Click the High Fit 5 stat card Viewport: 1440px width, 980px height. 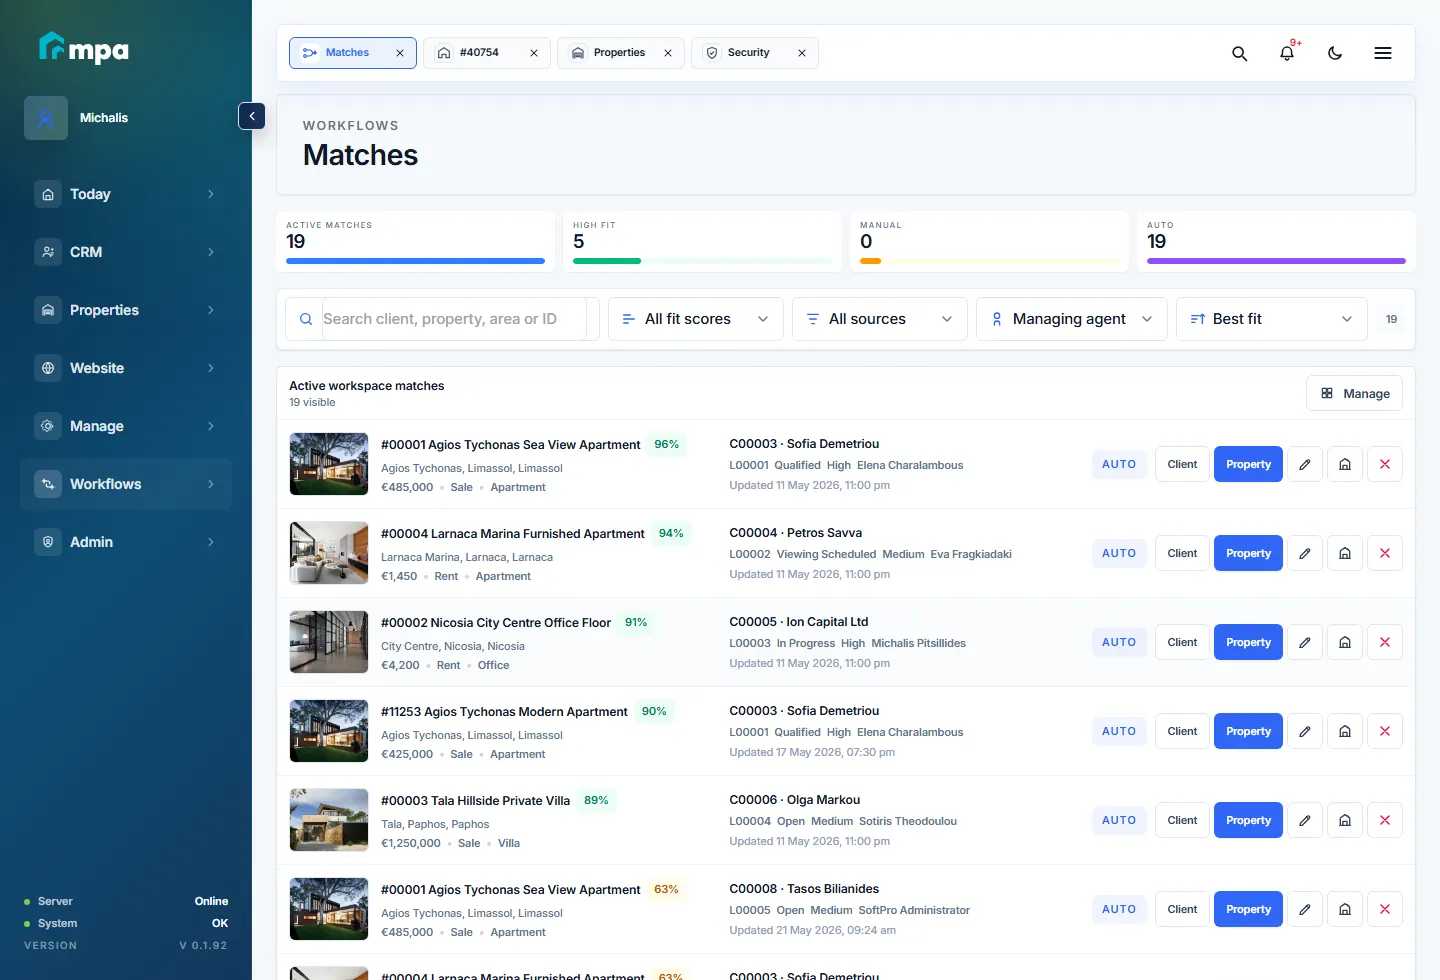(702, 241)
